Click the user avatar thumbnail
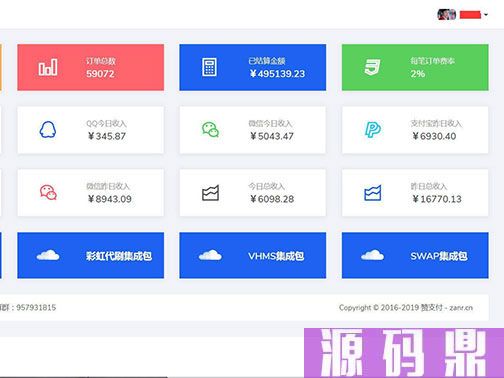 tap(447, 15)
